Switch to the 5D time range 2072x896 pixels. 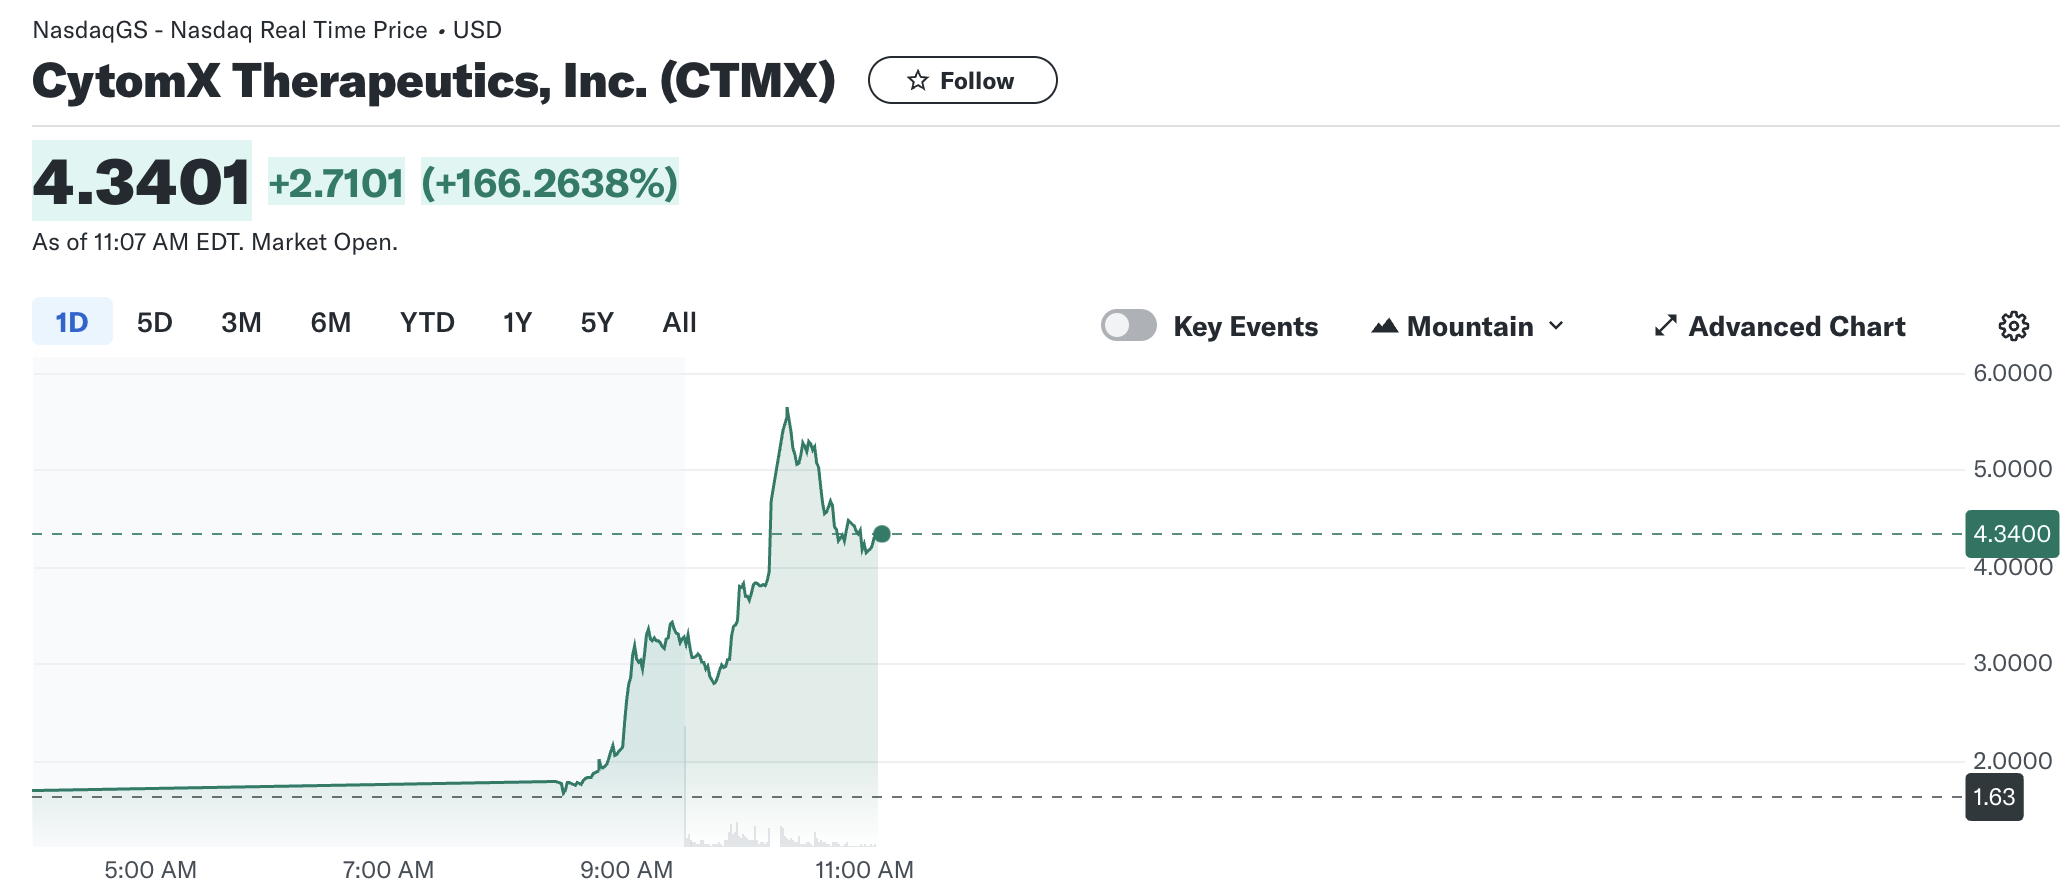[x=155, y=322]
